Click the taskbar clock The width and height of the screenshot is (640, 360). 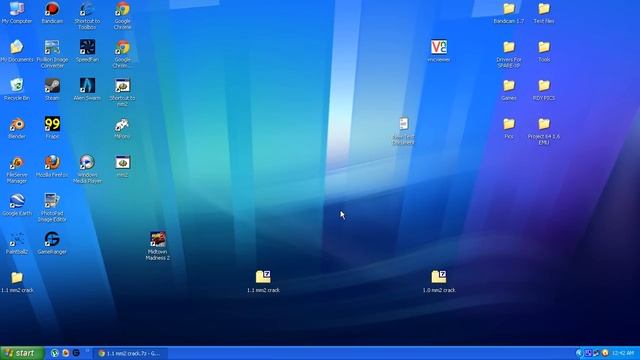(623, 353)
